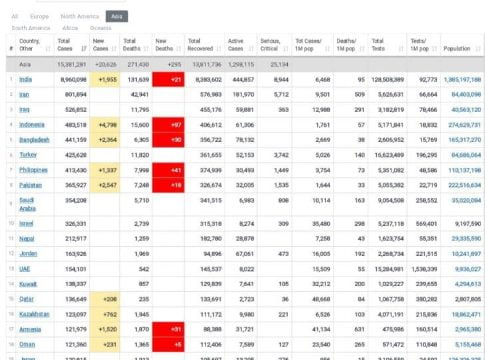Open the Armenia country link
The width and height of the screenshot is (485, 360).
pos(30,329)
